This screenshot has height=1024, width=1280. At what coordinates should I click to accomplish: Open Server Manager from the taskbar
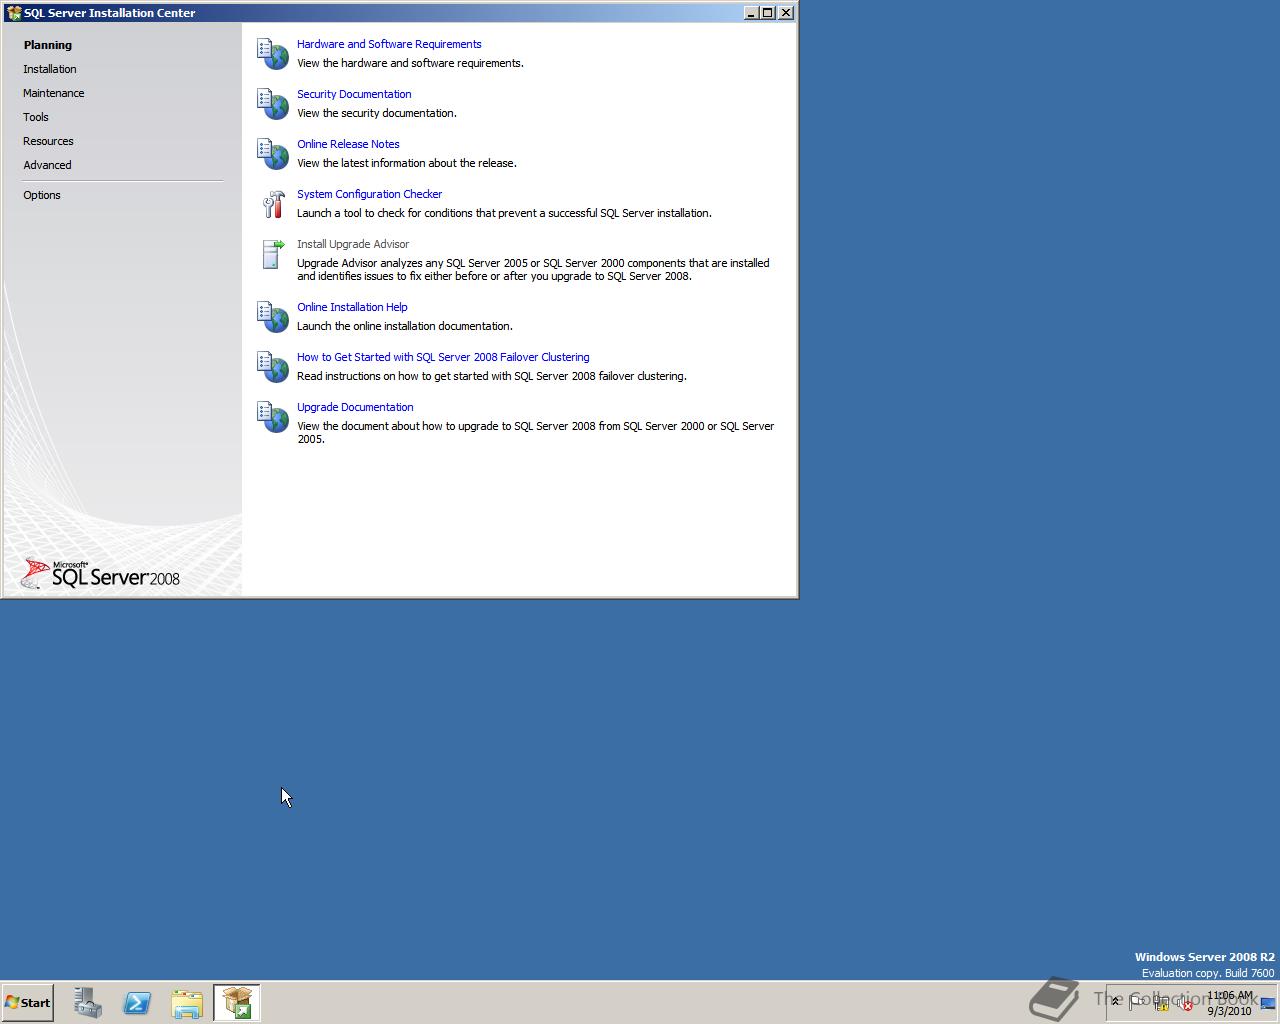click(x=87, y=1003)
